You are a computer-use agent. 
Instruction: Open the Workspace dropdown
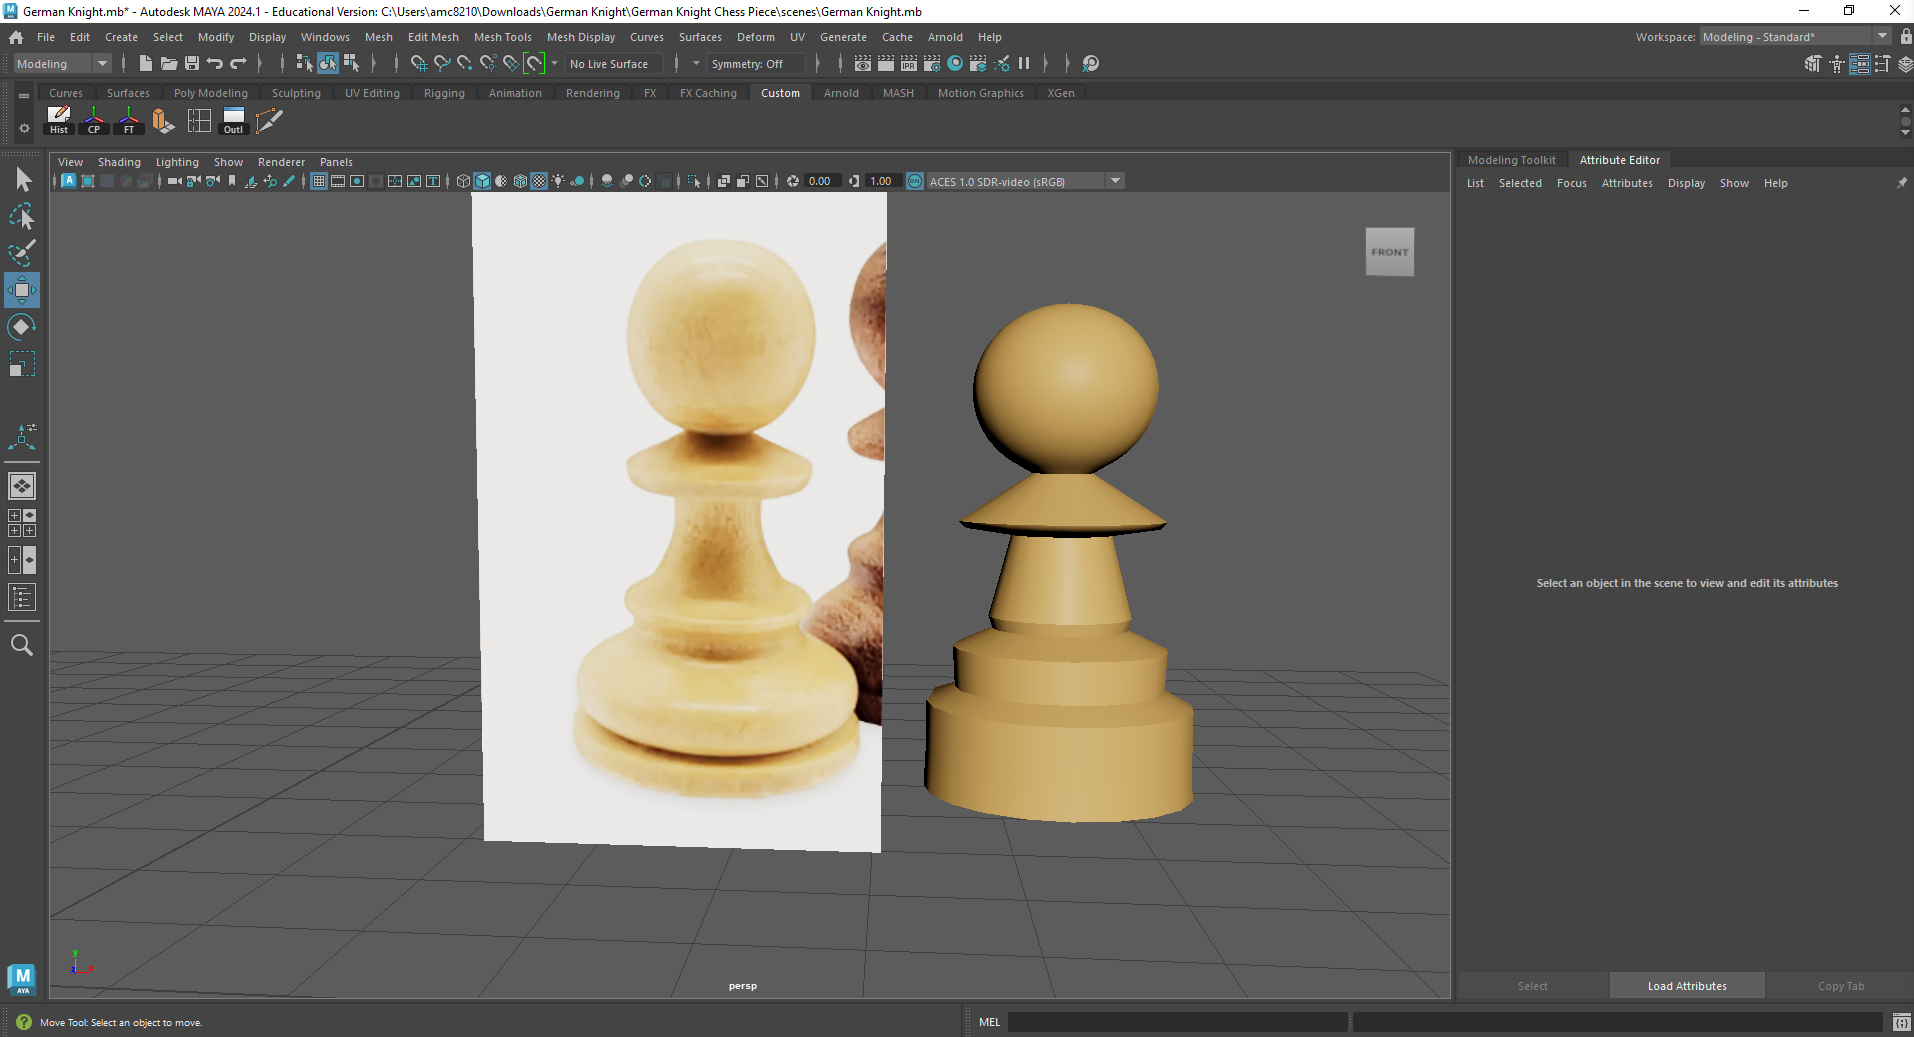(x=1880, y=36)
